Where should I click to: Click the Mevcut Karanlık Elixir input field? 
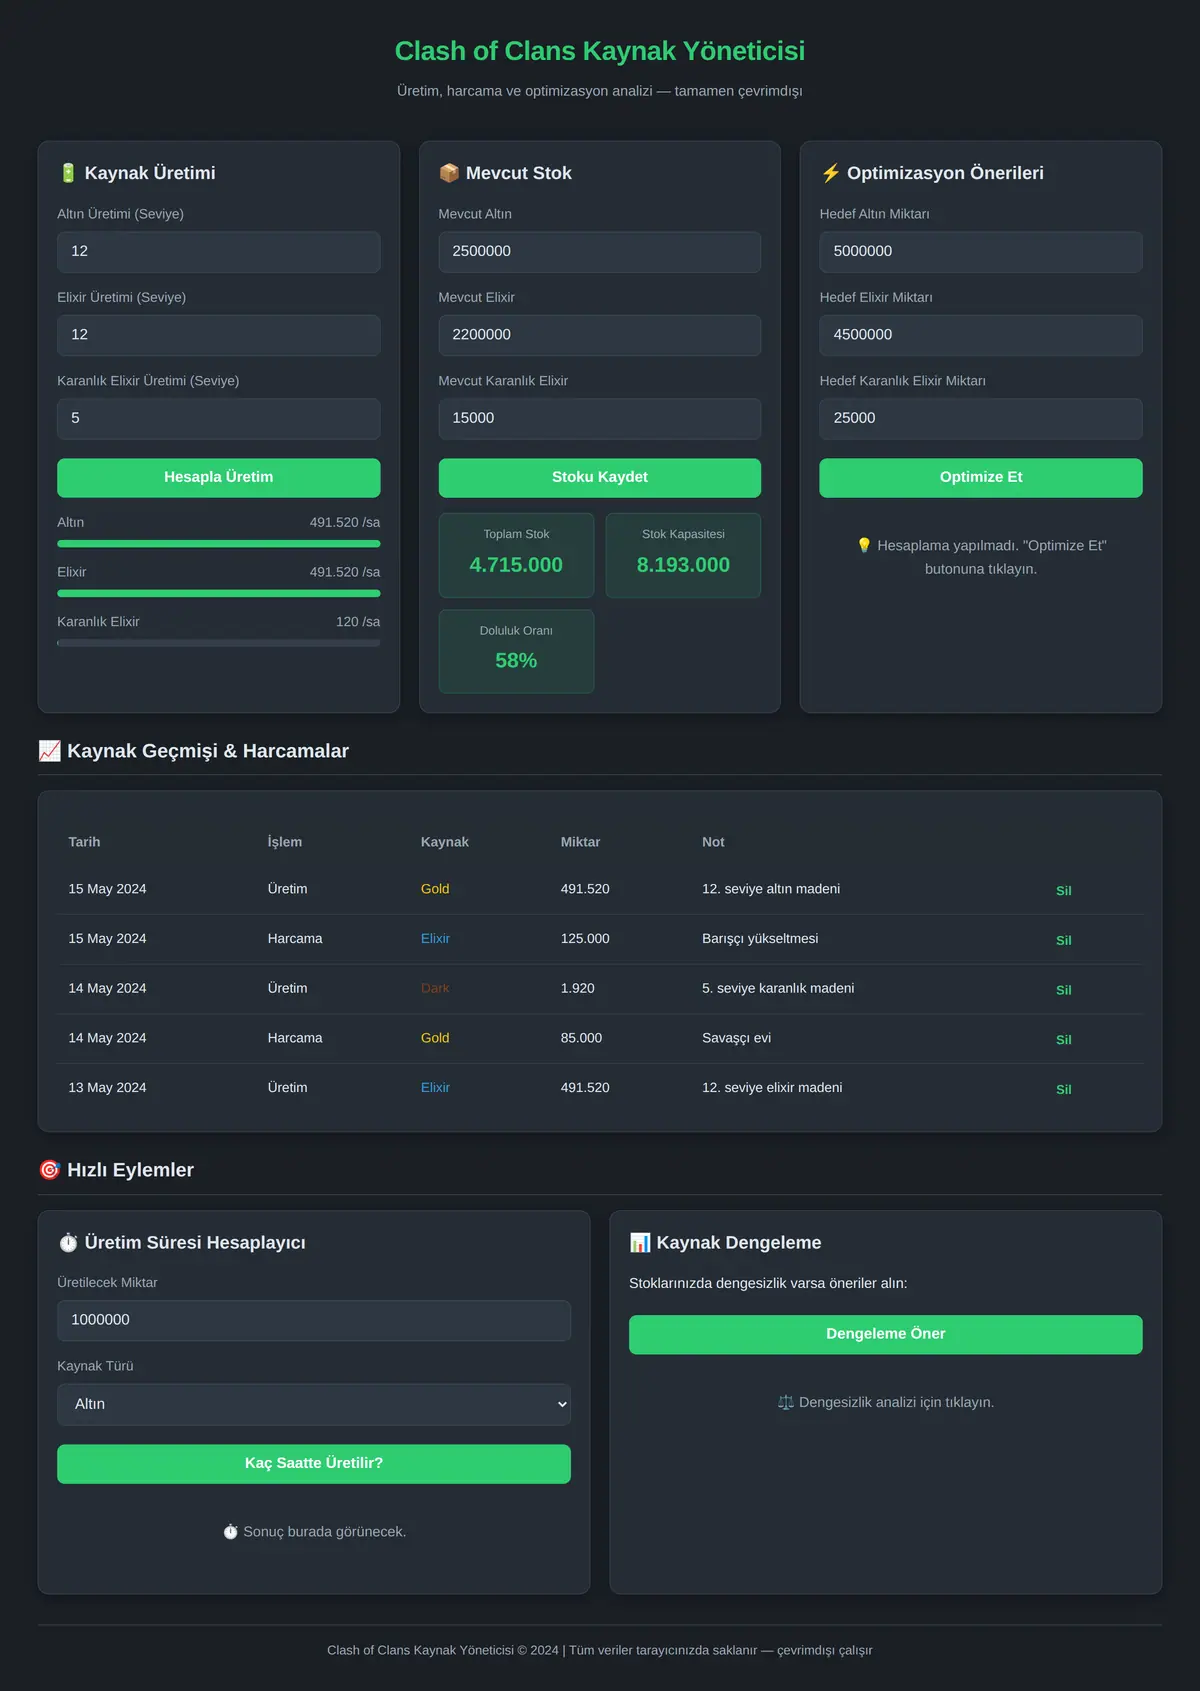(600, 419)
